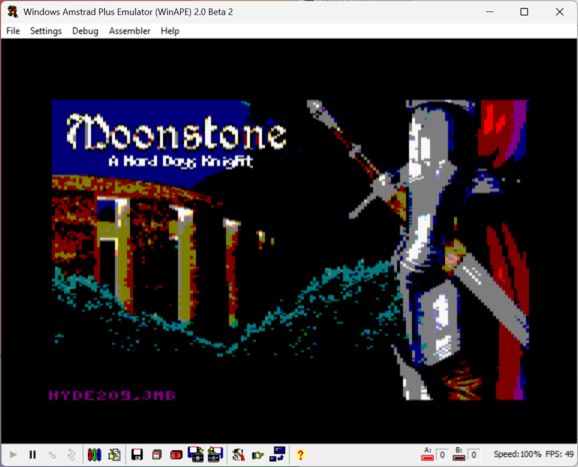Click the pointing hand icon
This screenshot has height=467, width=578.
click(x=258, y=455)
